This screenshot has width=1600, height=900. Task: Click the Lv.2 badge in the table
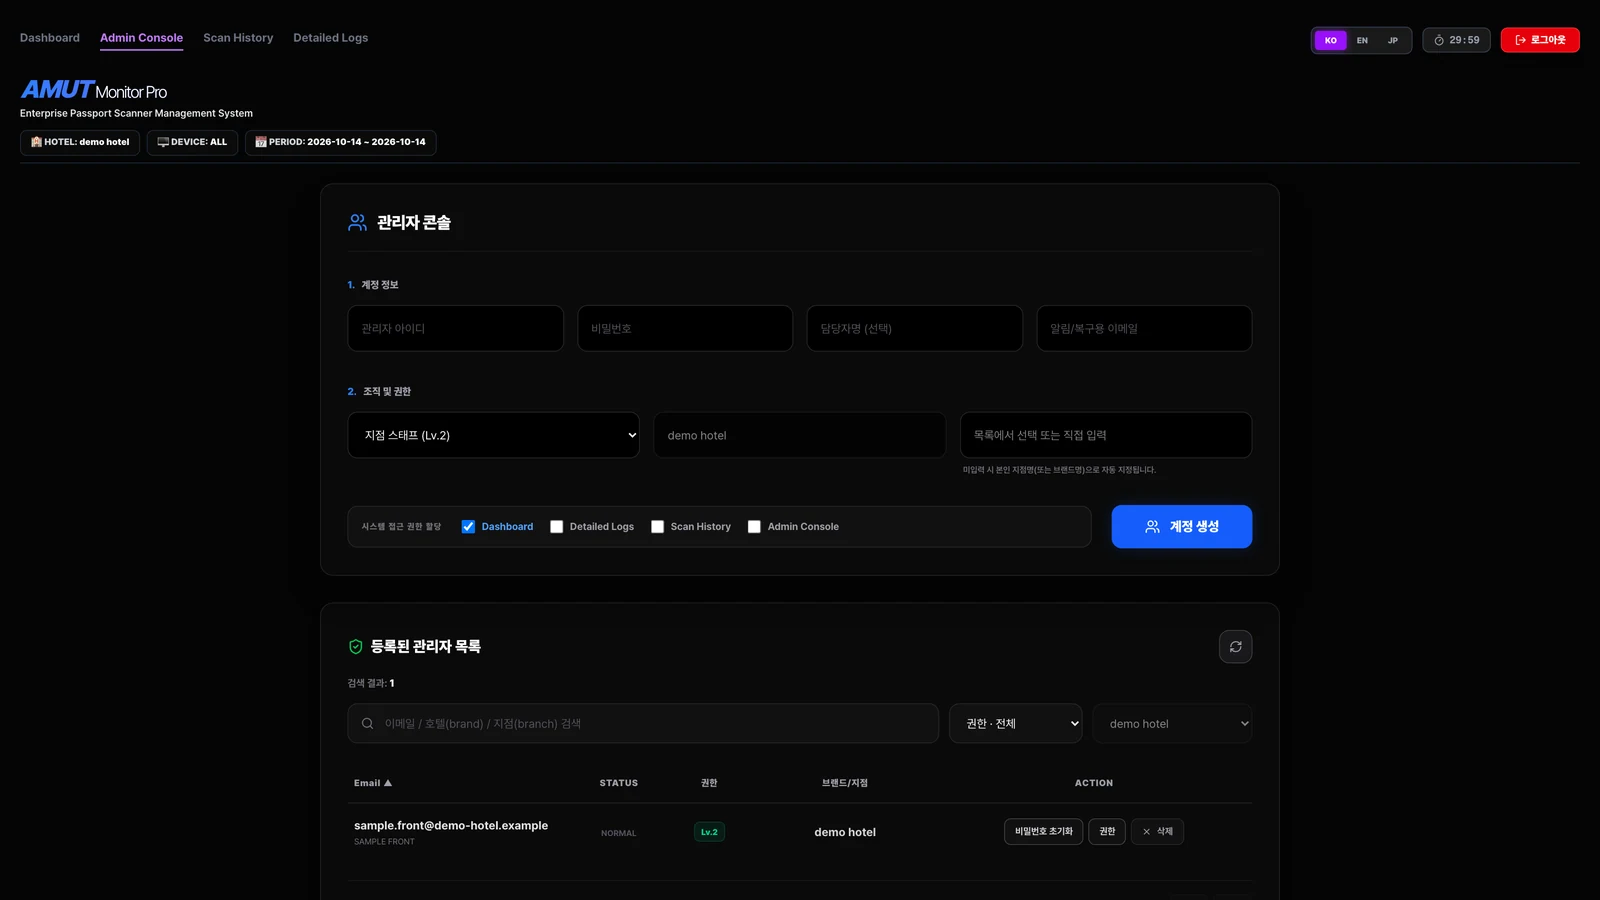709,832
